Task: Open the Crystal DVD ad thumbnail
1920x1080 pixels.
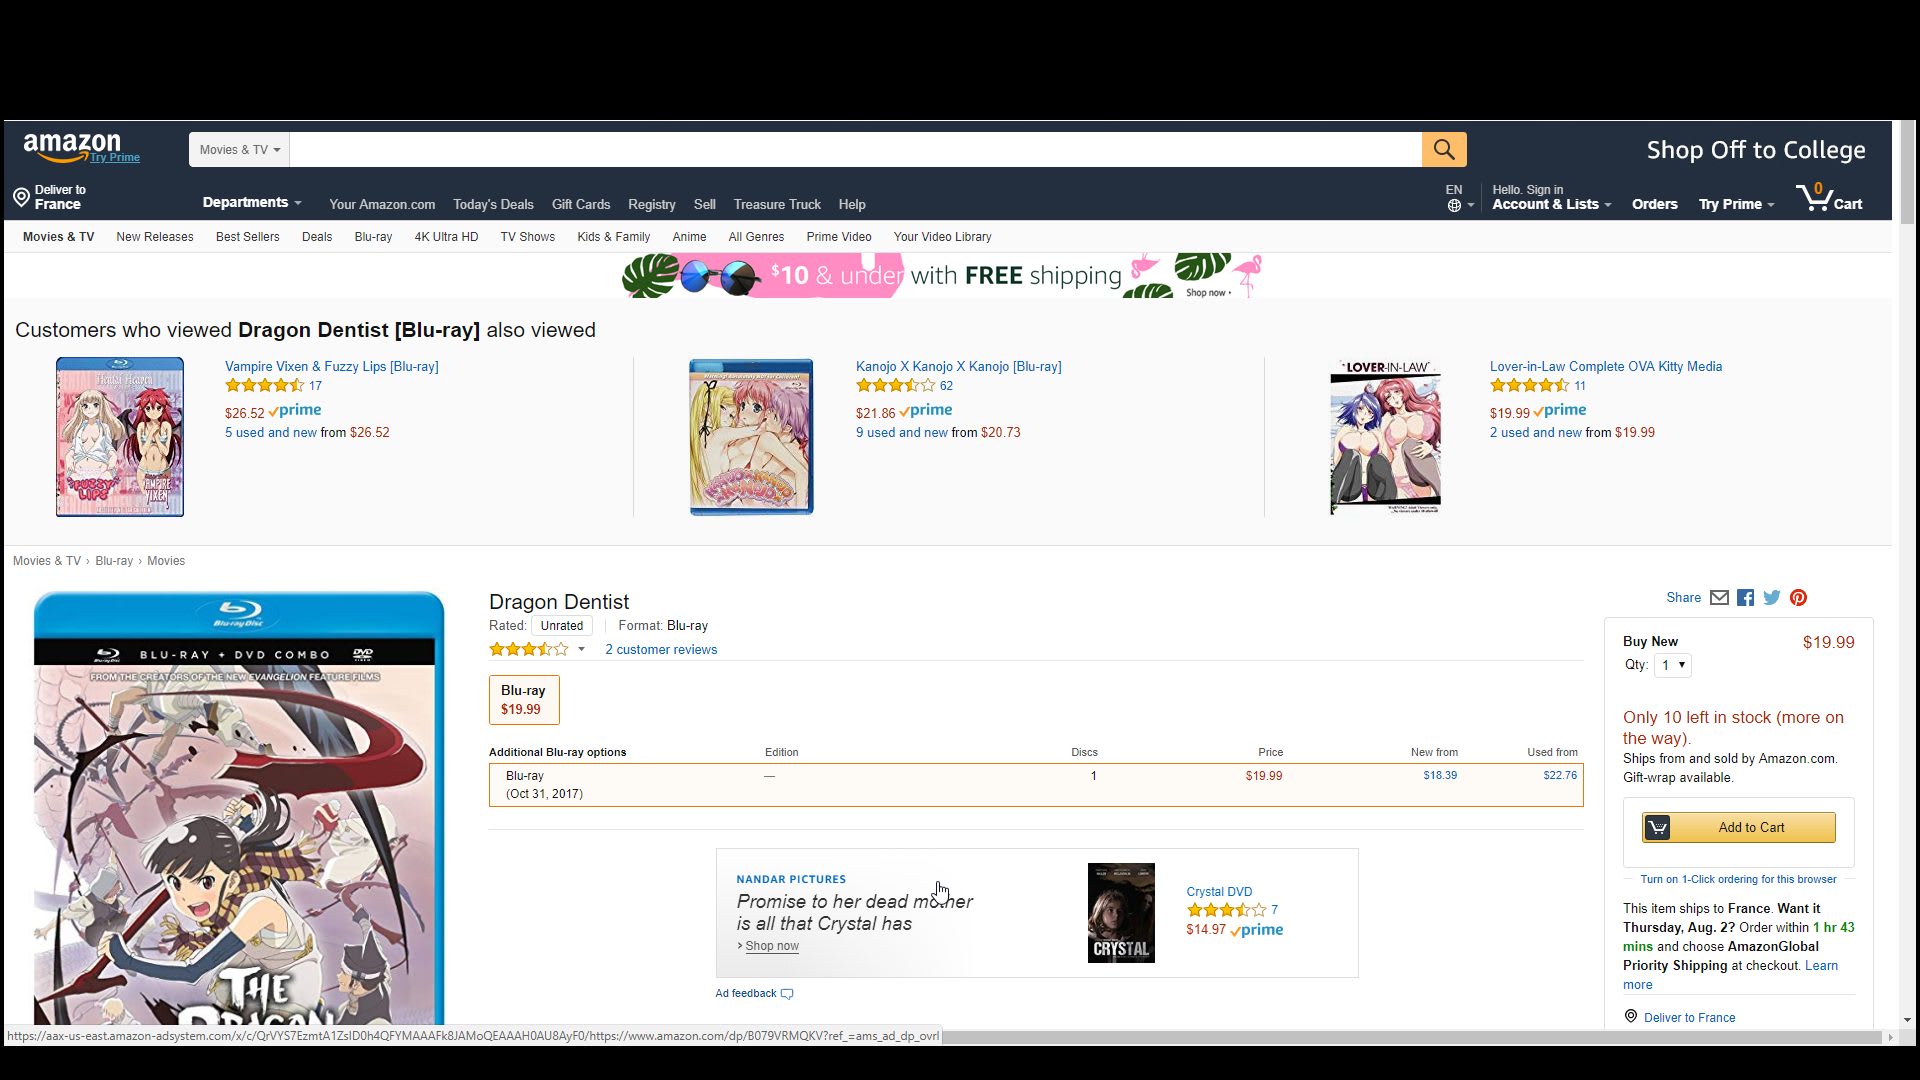Action: 1120,913
